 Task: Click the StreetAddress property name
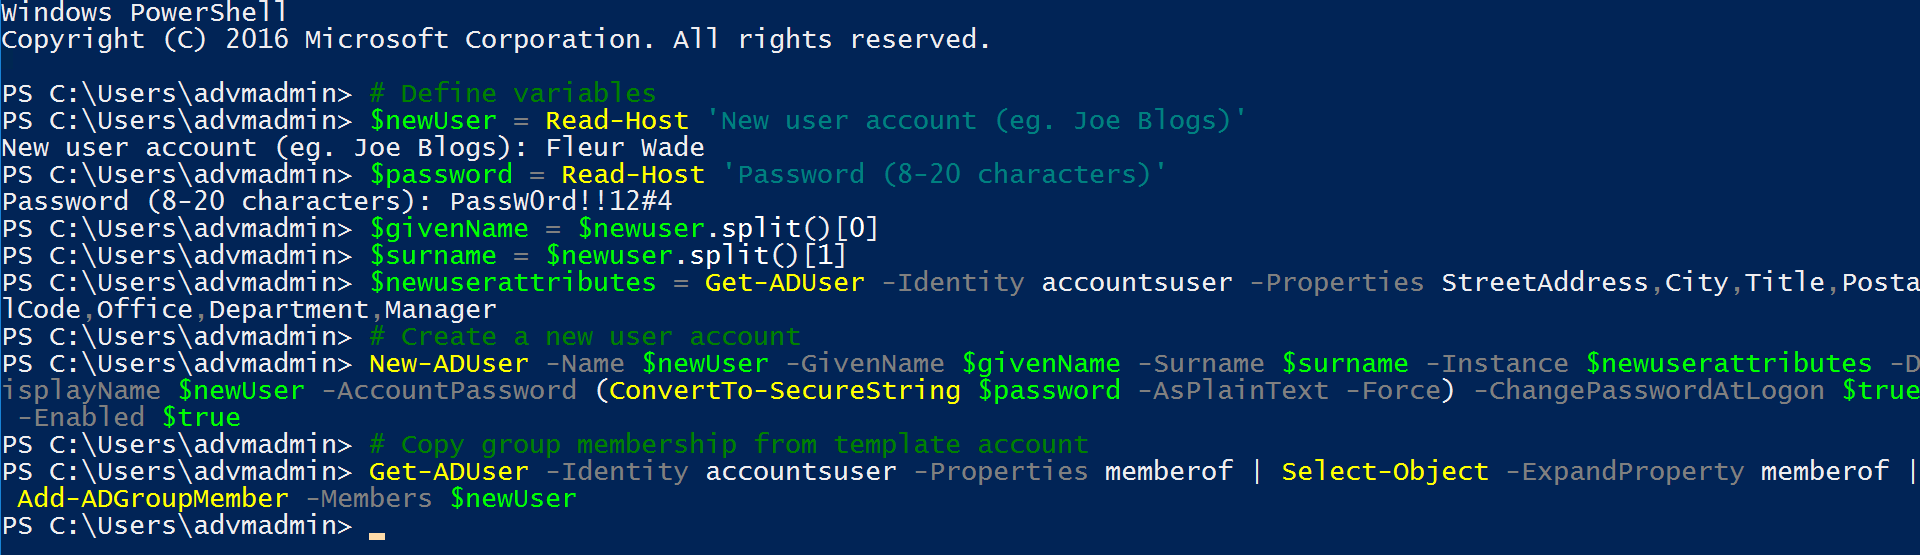[1544, 282]
